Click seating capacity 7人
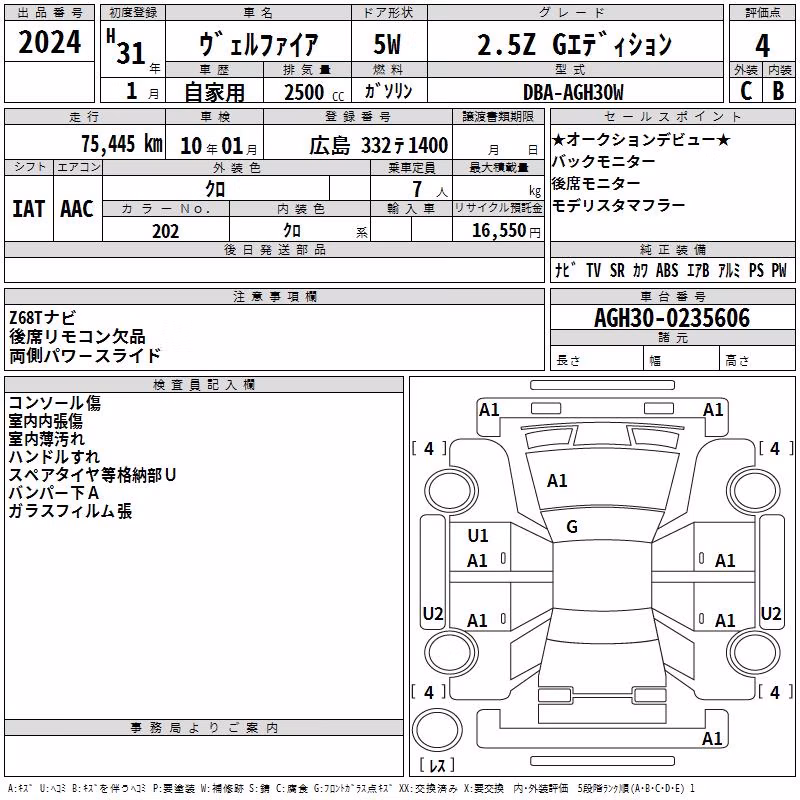 430,189
